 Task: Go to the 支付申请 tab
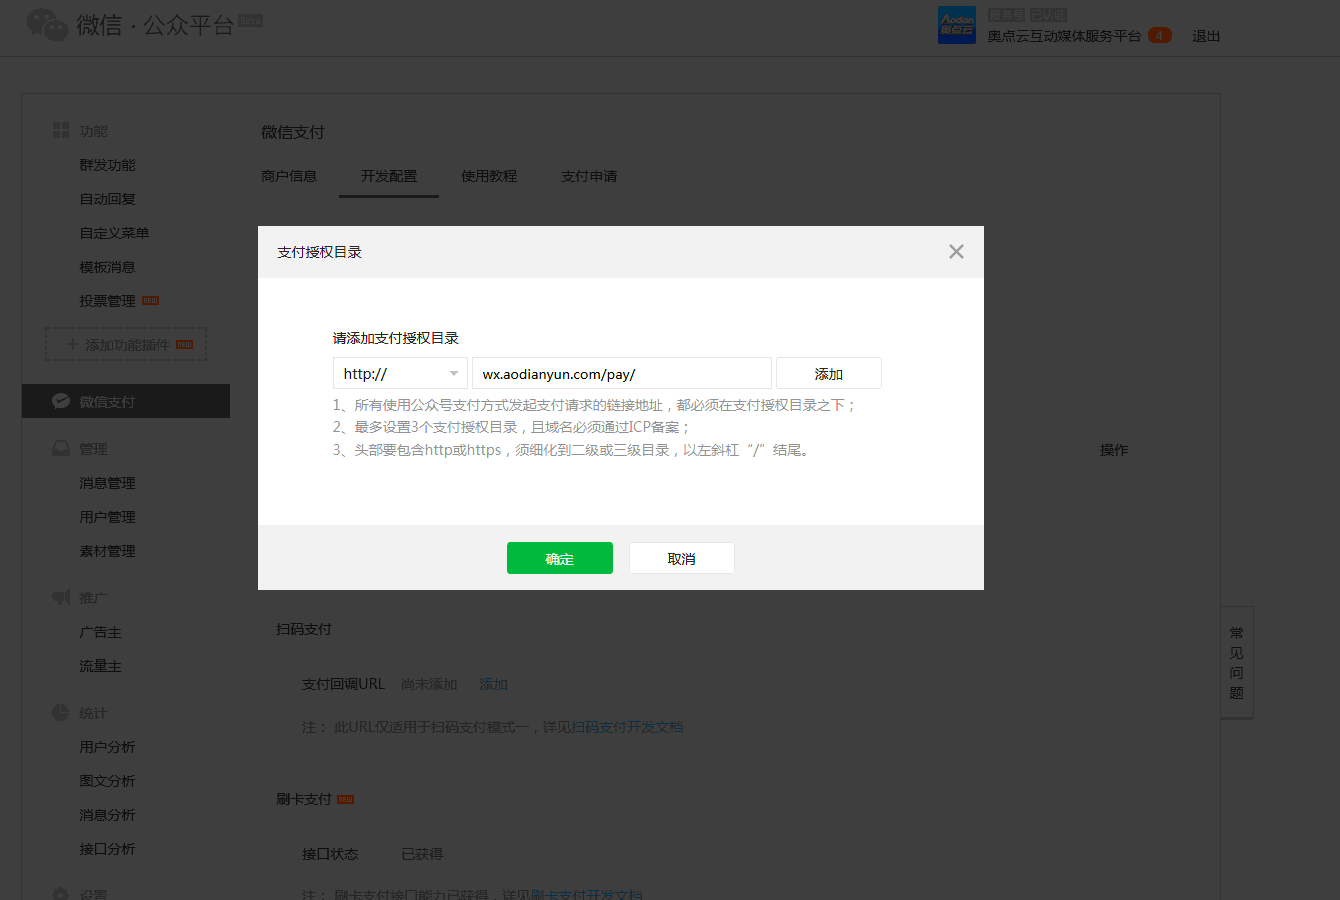coord(589,176)
